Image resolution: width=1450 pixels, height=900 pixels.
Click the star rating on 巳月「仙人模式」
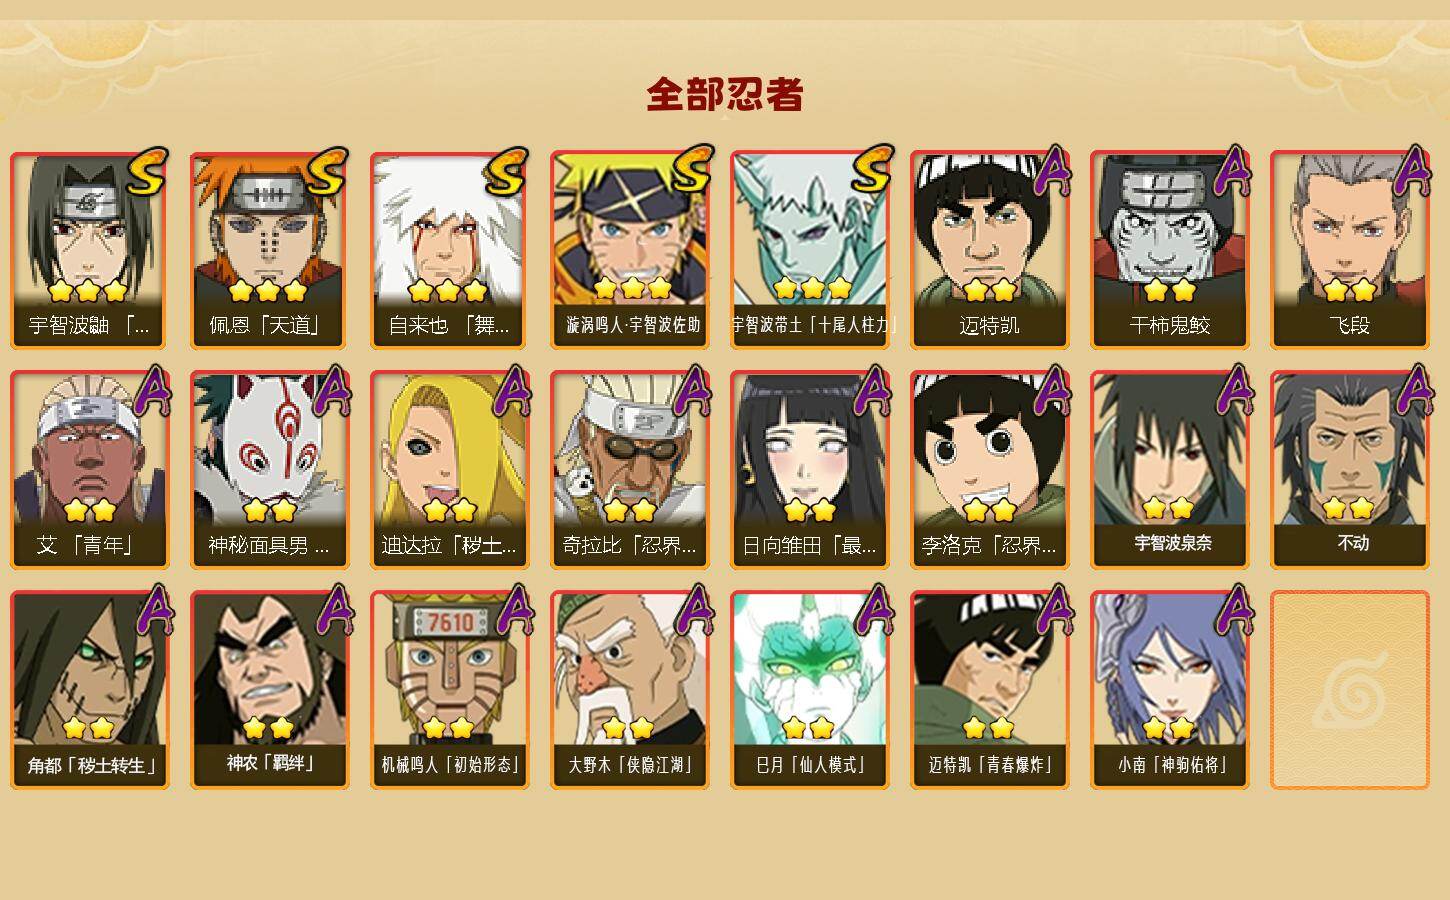click(x=808, y=728)
